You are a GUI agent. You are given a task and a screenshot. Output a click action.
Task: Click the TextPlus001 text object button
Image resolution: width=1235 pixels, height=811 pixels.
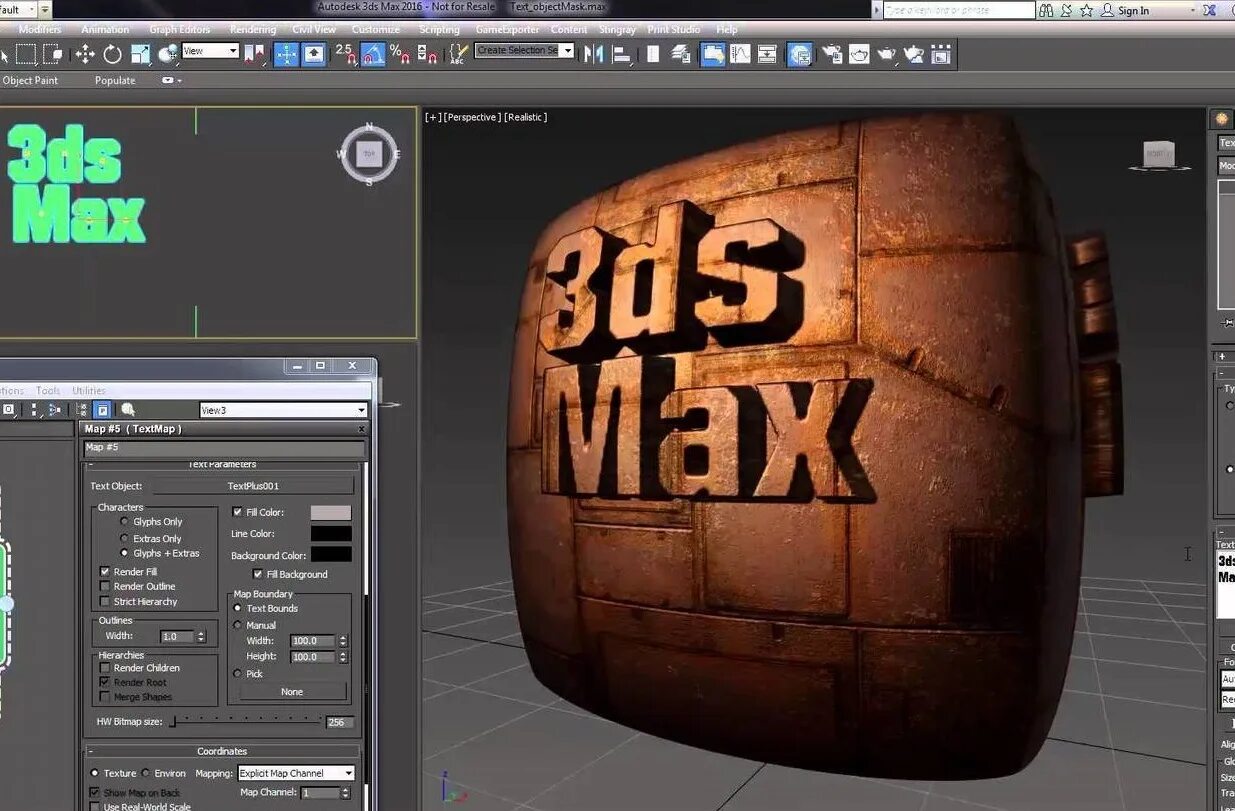click(x=253, y=486)
